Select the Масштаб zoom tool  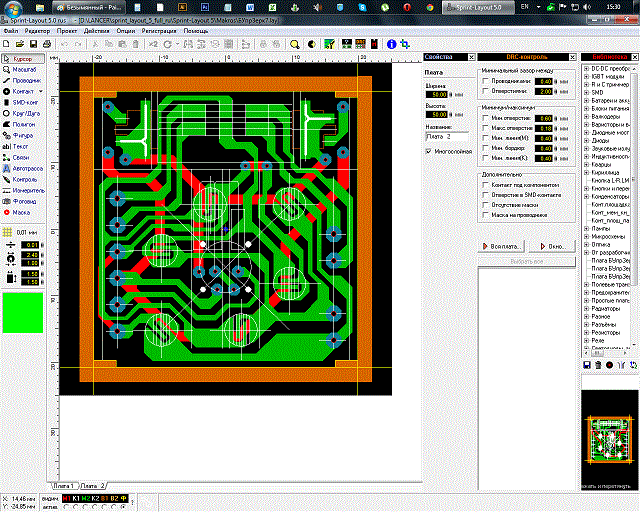point(22,69)
